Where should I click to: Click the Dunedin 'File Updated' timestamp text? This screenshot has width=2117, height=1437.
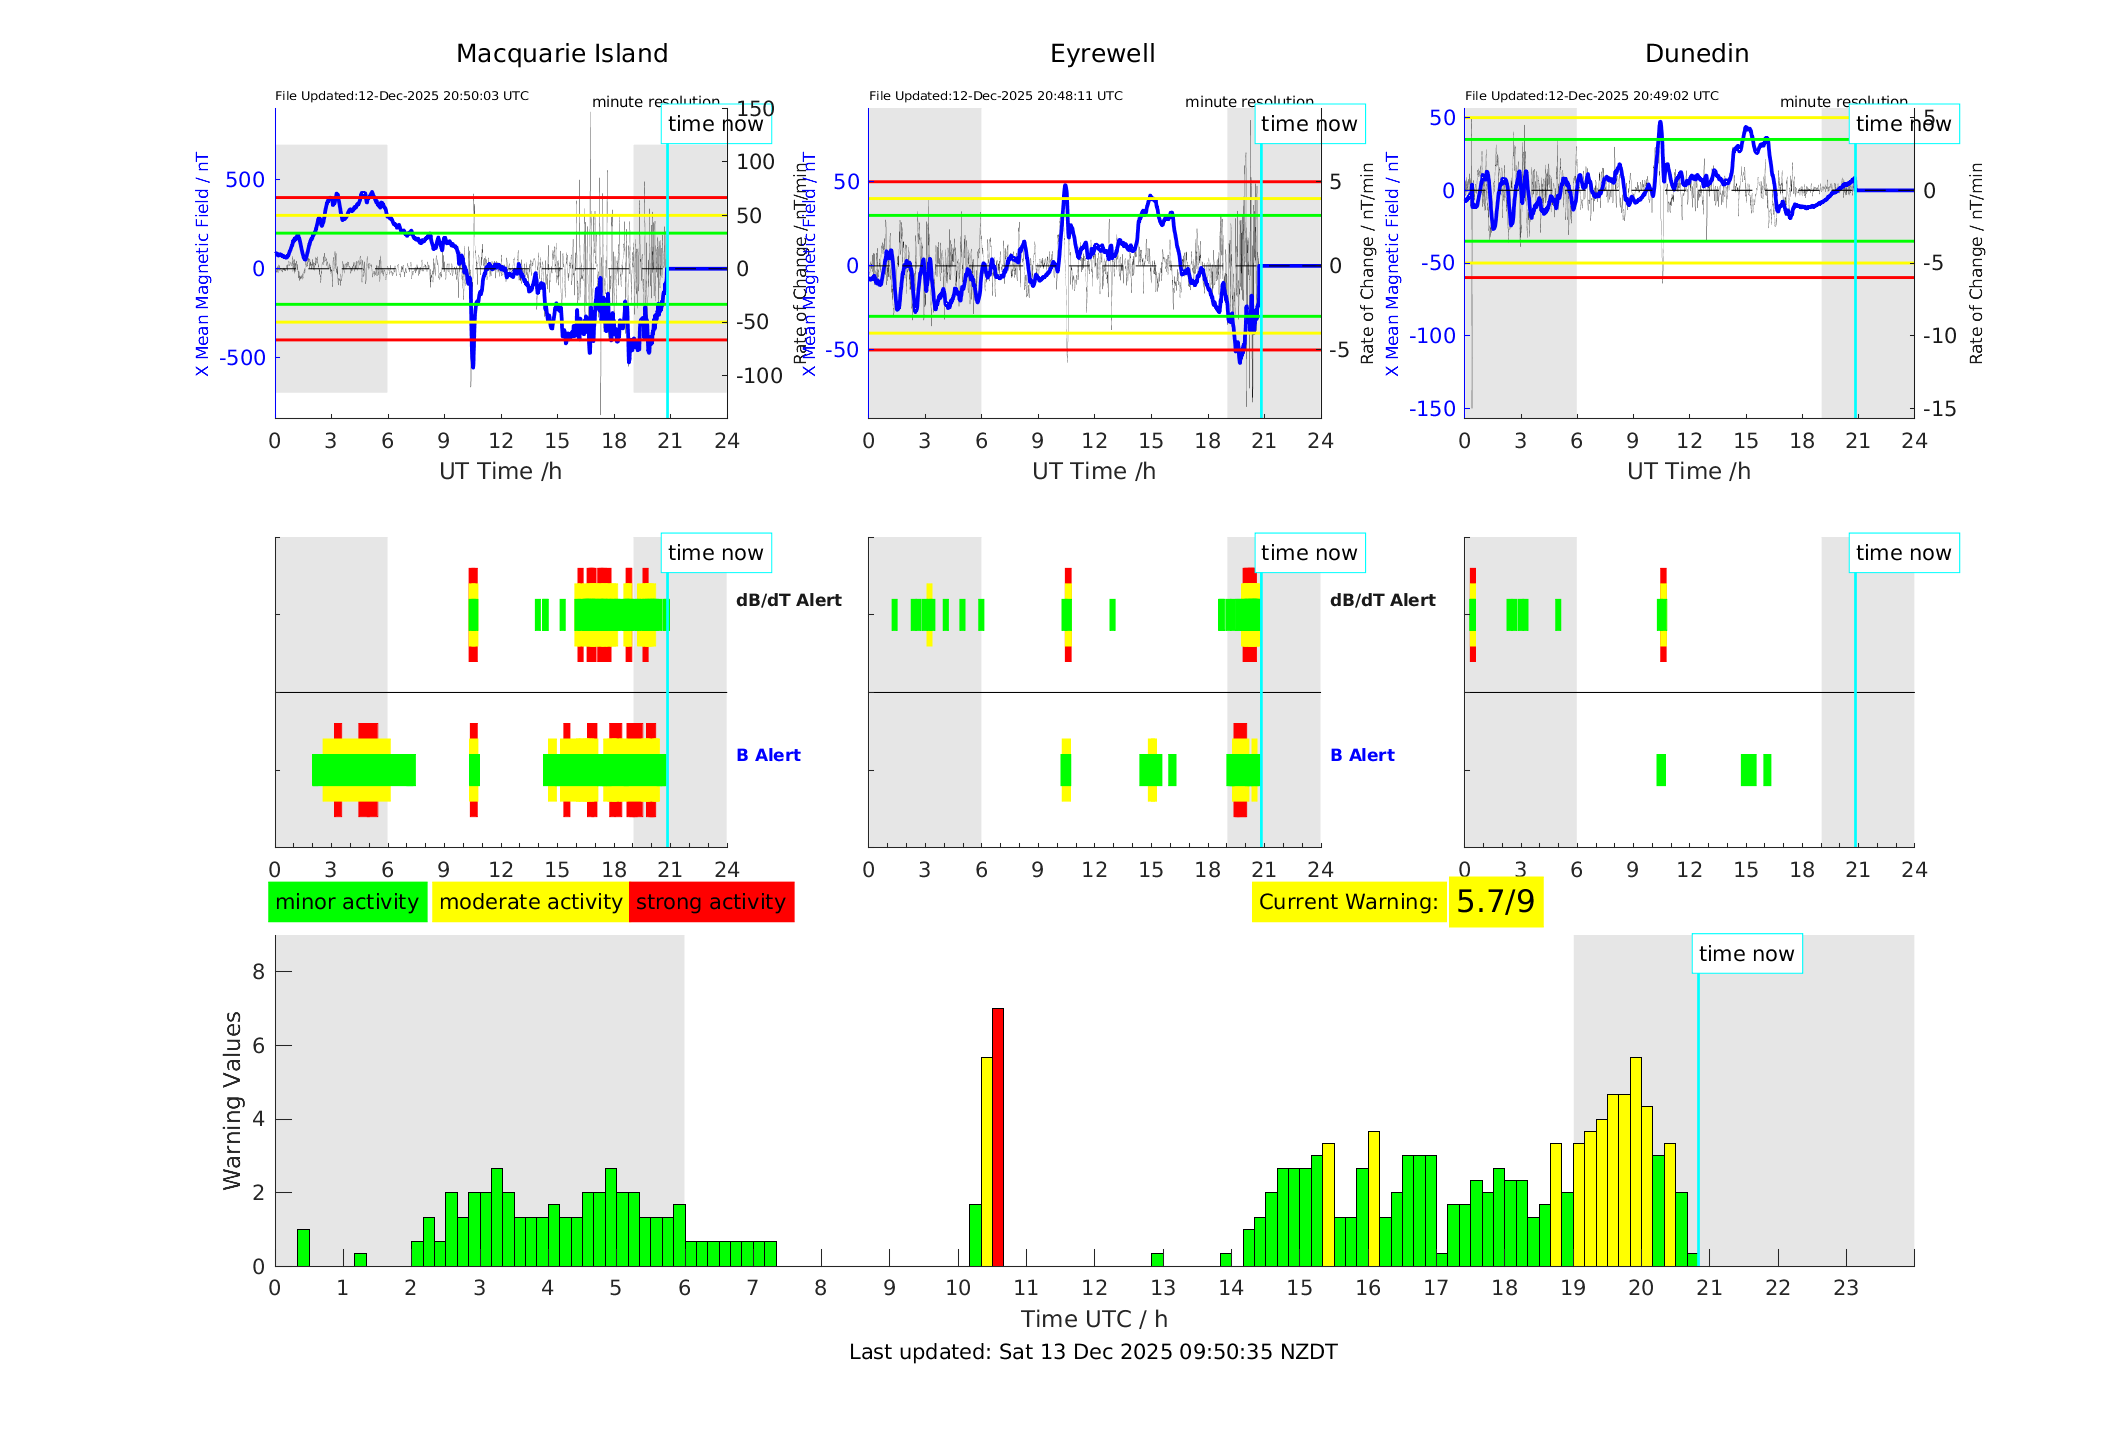(x=1591, y=96)
